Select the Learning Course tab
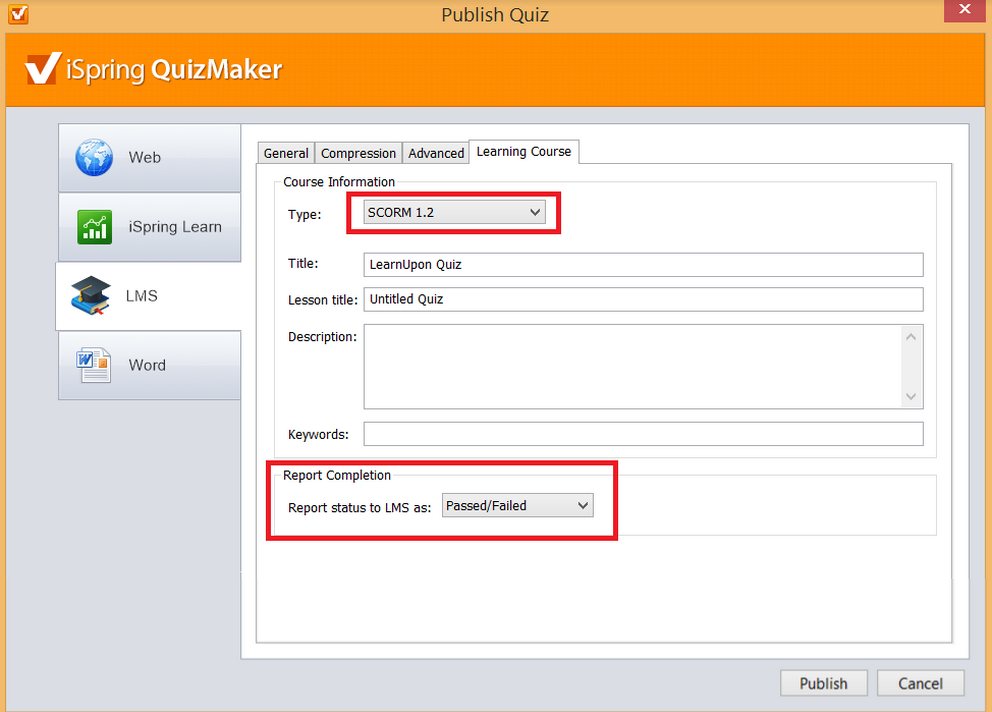This screenshot has width=992, height=712. 524,152
